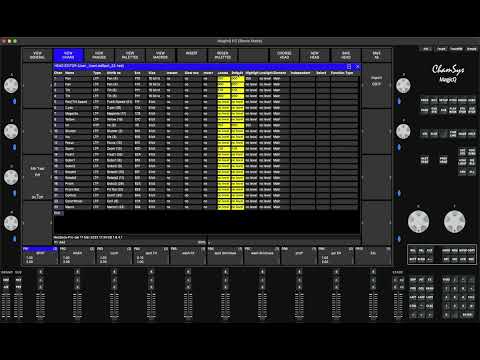Viewport: 480px width, 360px height.
Task: Open the HELP window button
Action: tap(472, 100)
